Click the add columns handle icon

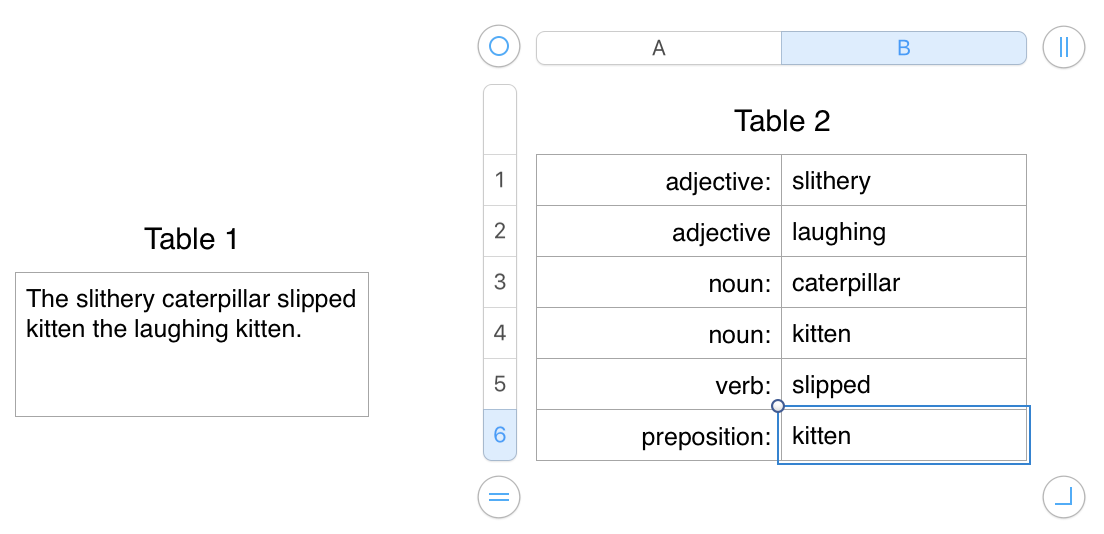(x=1063, y=47)
